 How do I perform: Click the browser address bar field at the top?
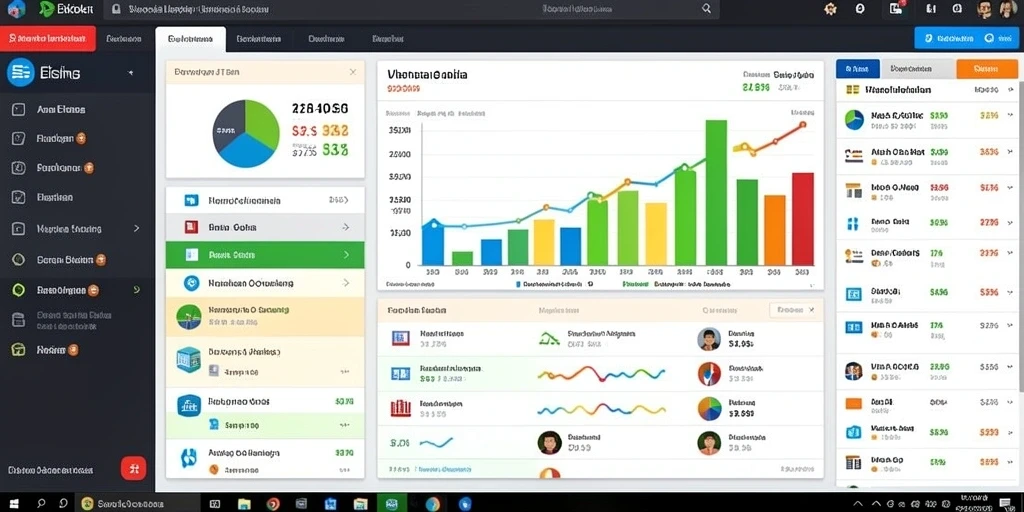point(411,9)
